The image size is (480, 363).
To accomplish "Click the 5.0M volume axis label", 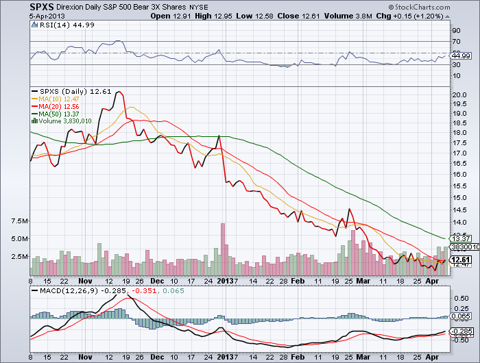I will click(20, 239).
